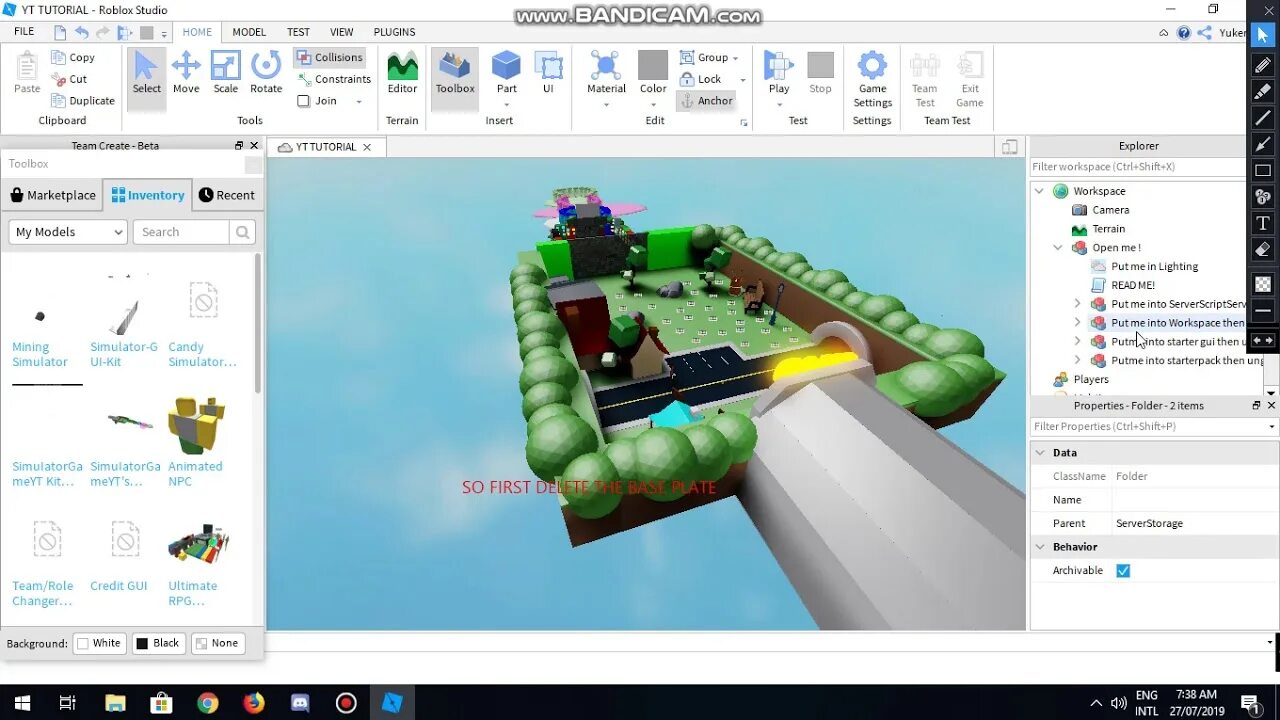1280x720 pixels.
Task: Toggle Anchor on selected parts
Action: 706,101
